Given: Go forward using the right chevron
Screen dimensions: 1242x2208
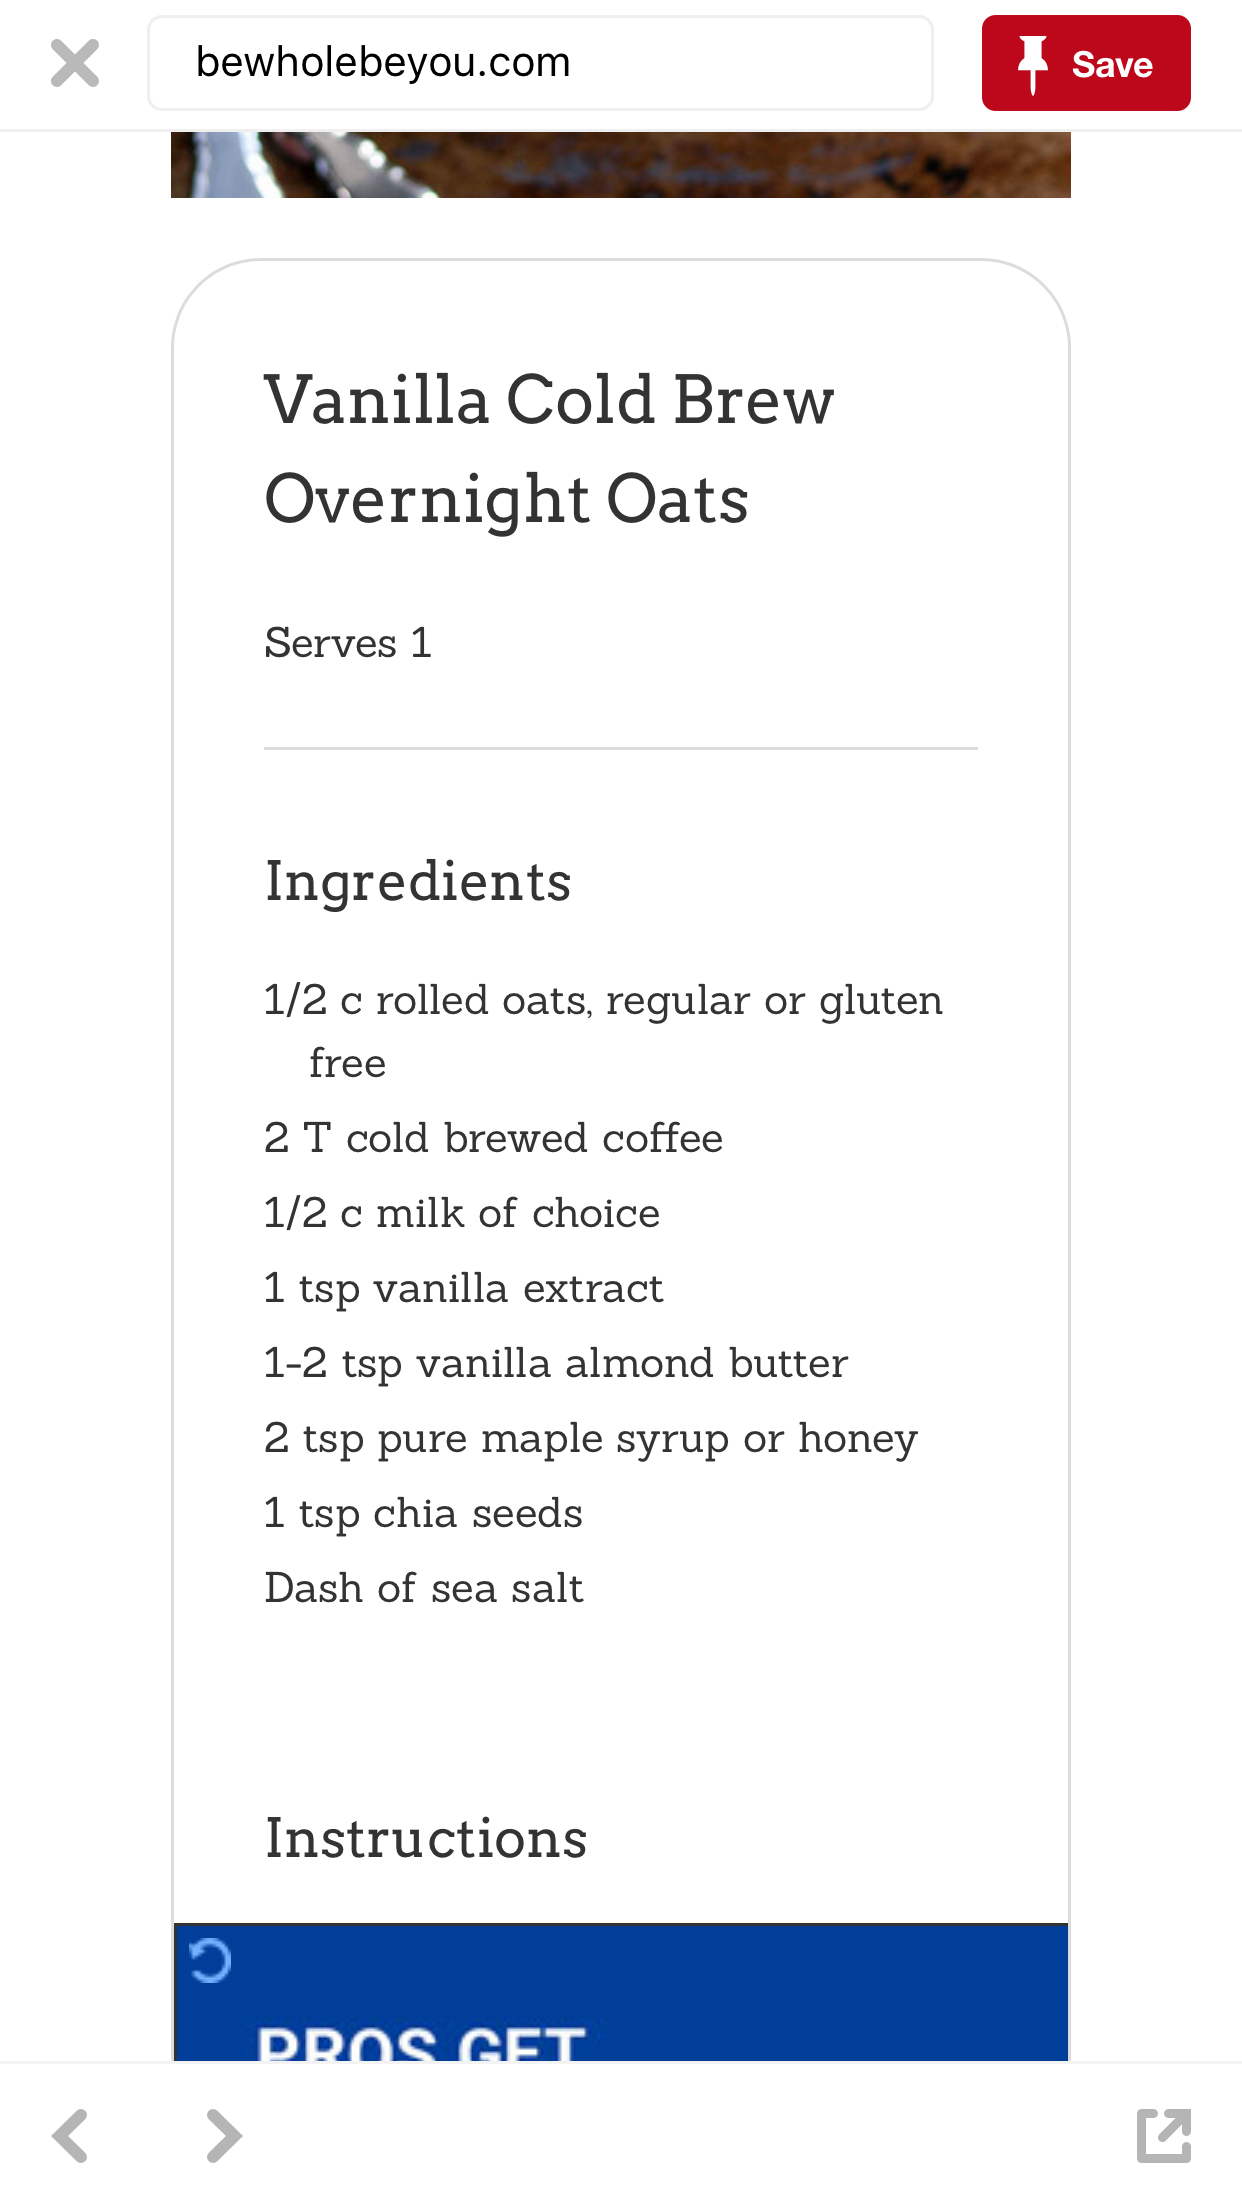Looking at the screenshot, I should pyautogui.click(x=224, y=2136).
